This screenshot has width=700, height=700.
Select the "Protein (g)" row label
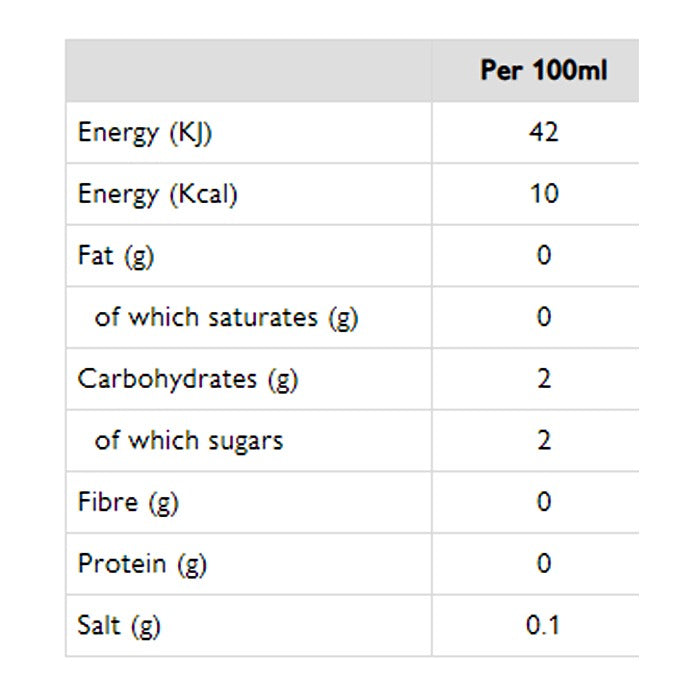pyautogui.click(x=142, y=564)
